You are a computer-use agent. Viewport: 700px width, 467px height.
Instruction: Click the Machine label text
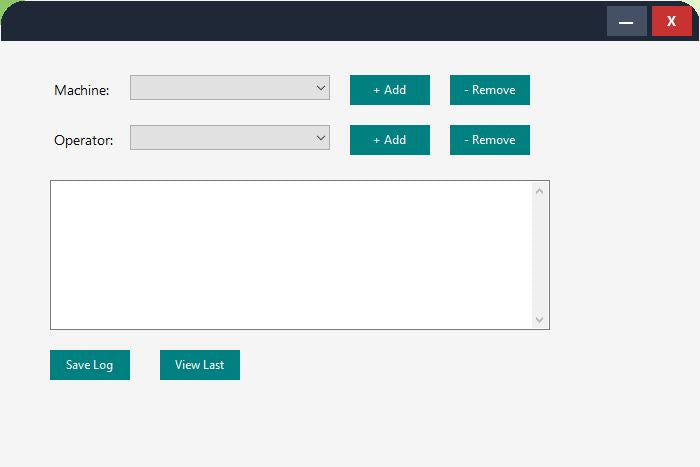(x=81, y=90)
